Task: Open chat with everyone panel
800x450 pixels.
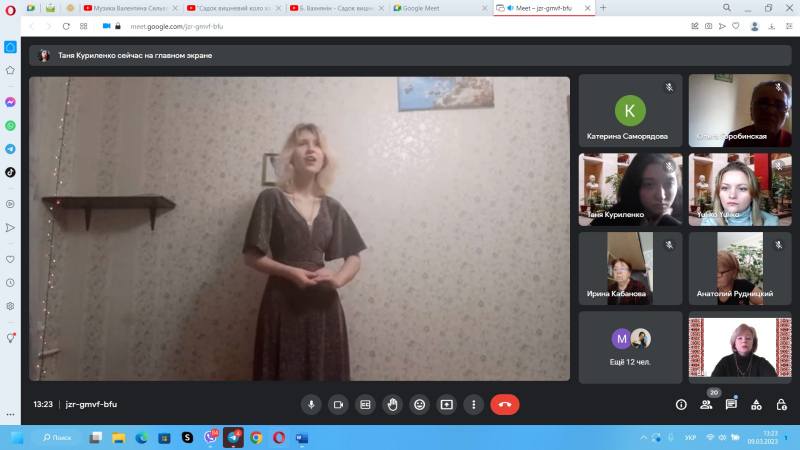Action: [x=731, y=405]
